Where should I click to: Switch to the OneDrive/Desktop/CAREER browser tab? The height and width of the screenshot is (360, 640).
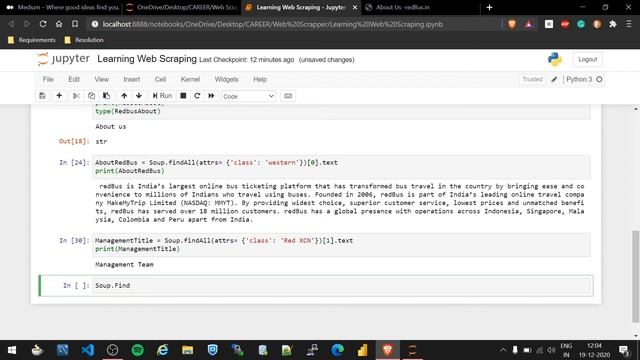coord(182,7)
